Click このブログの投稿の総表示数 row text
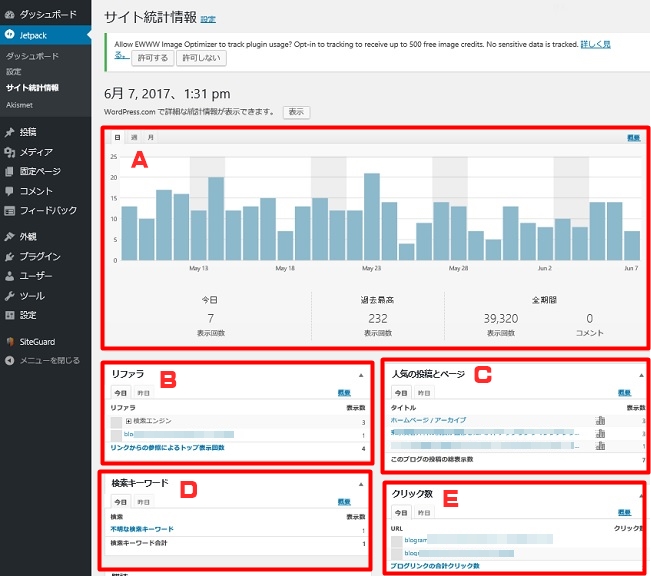The width and height of the screenshot is (651, 576). point(432,459)
